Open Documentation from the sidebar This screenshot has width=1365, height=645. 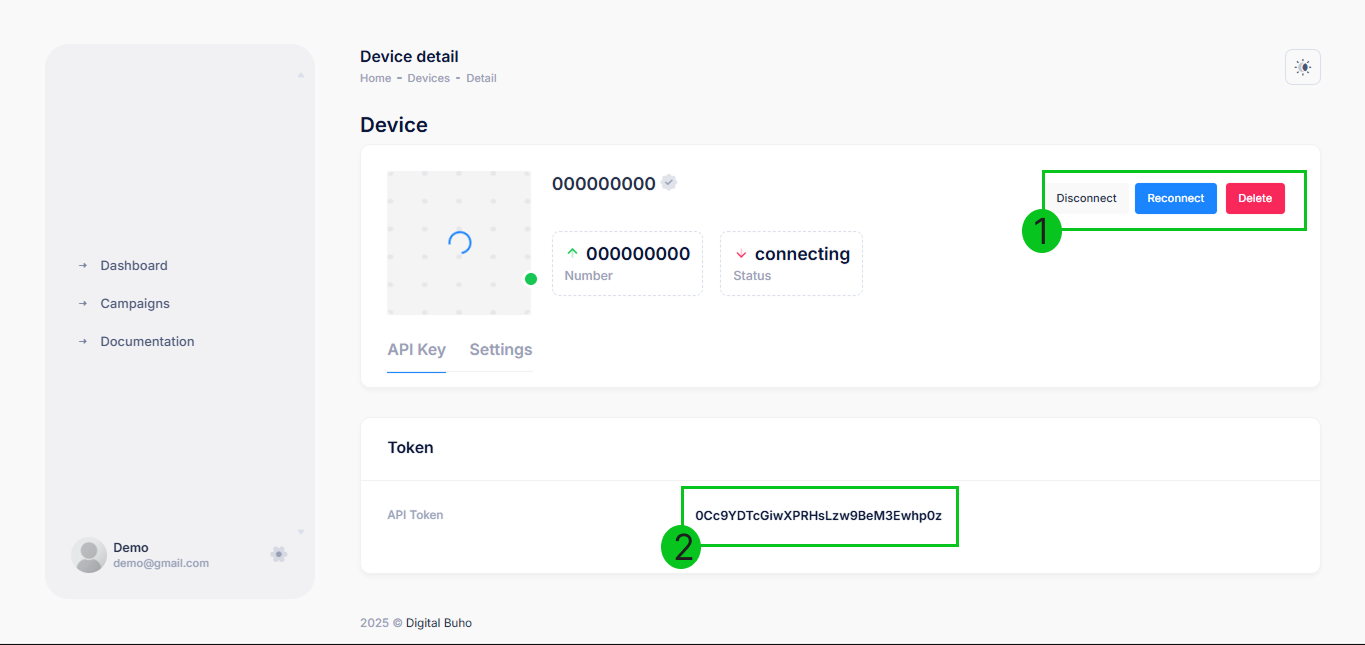tap(147, 342)
